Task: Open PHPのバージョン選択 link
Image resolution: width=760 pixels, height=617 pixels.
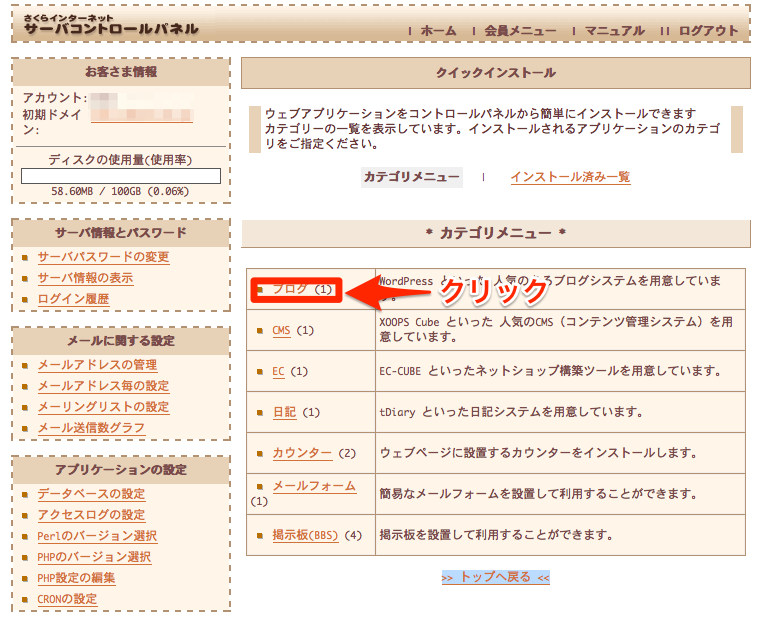Action: pos(94,557)
